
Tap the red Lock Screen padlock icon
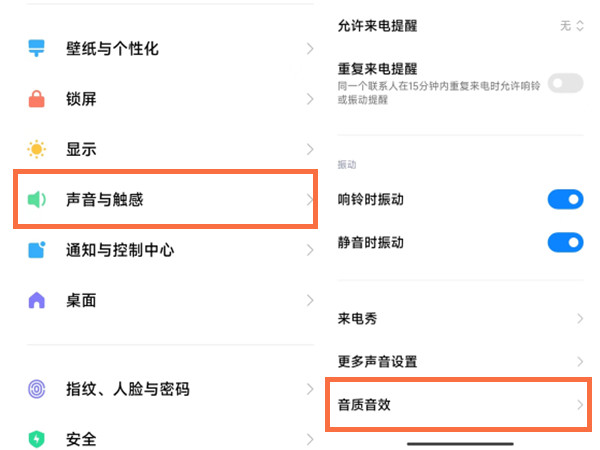(x=37, y=99)
